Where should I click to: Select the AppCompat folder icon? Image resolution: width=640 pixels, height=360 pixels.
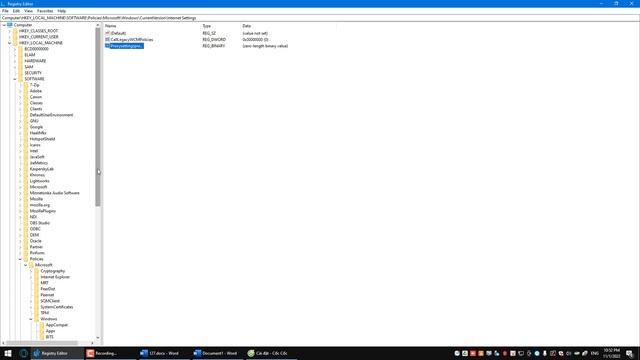pos(42,325)
